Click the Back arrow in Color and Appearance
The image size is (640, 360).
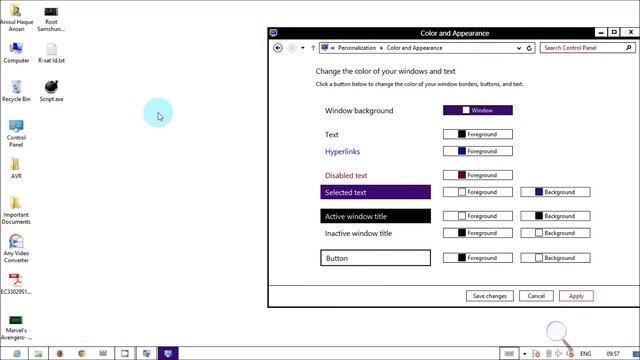[278, 48]
